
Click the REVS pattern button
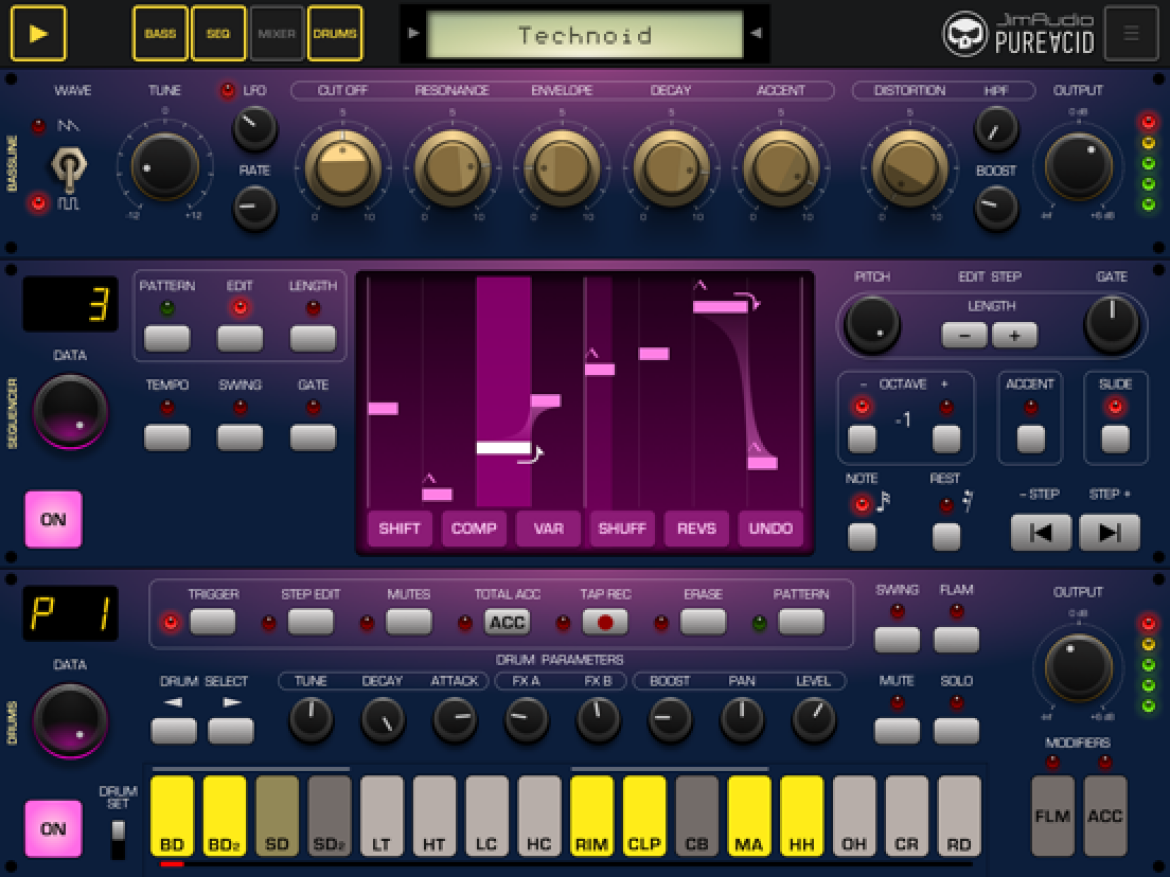coord(696,528)
